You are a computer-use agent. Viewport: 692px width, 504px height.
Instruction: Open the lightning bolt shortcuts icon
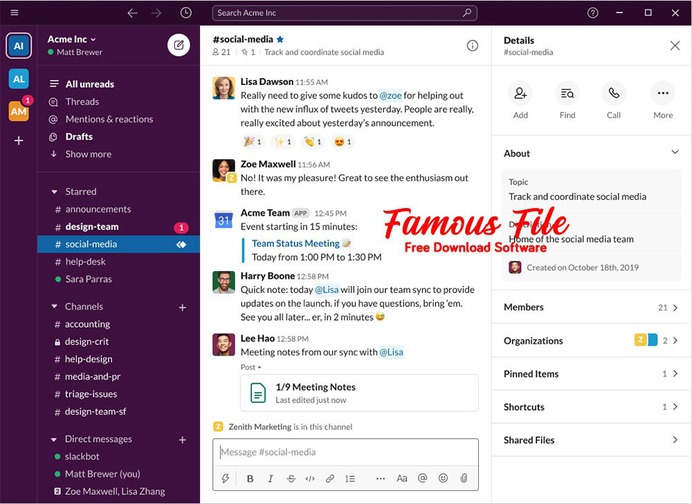pos(226,478)
